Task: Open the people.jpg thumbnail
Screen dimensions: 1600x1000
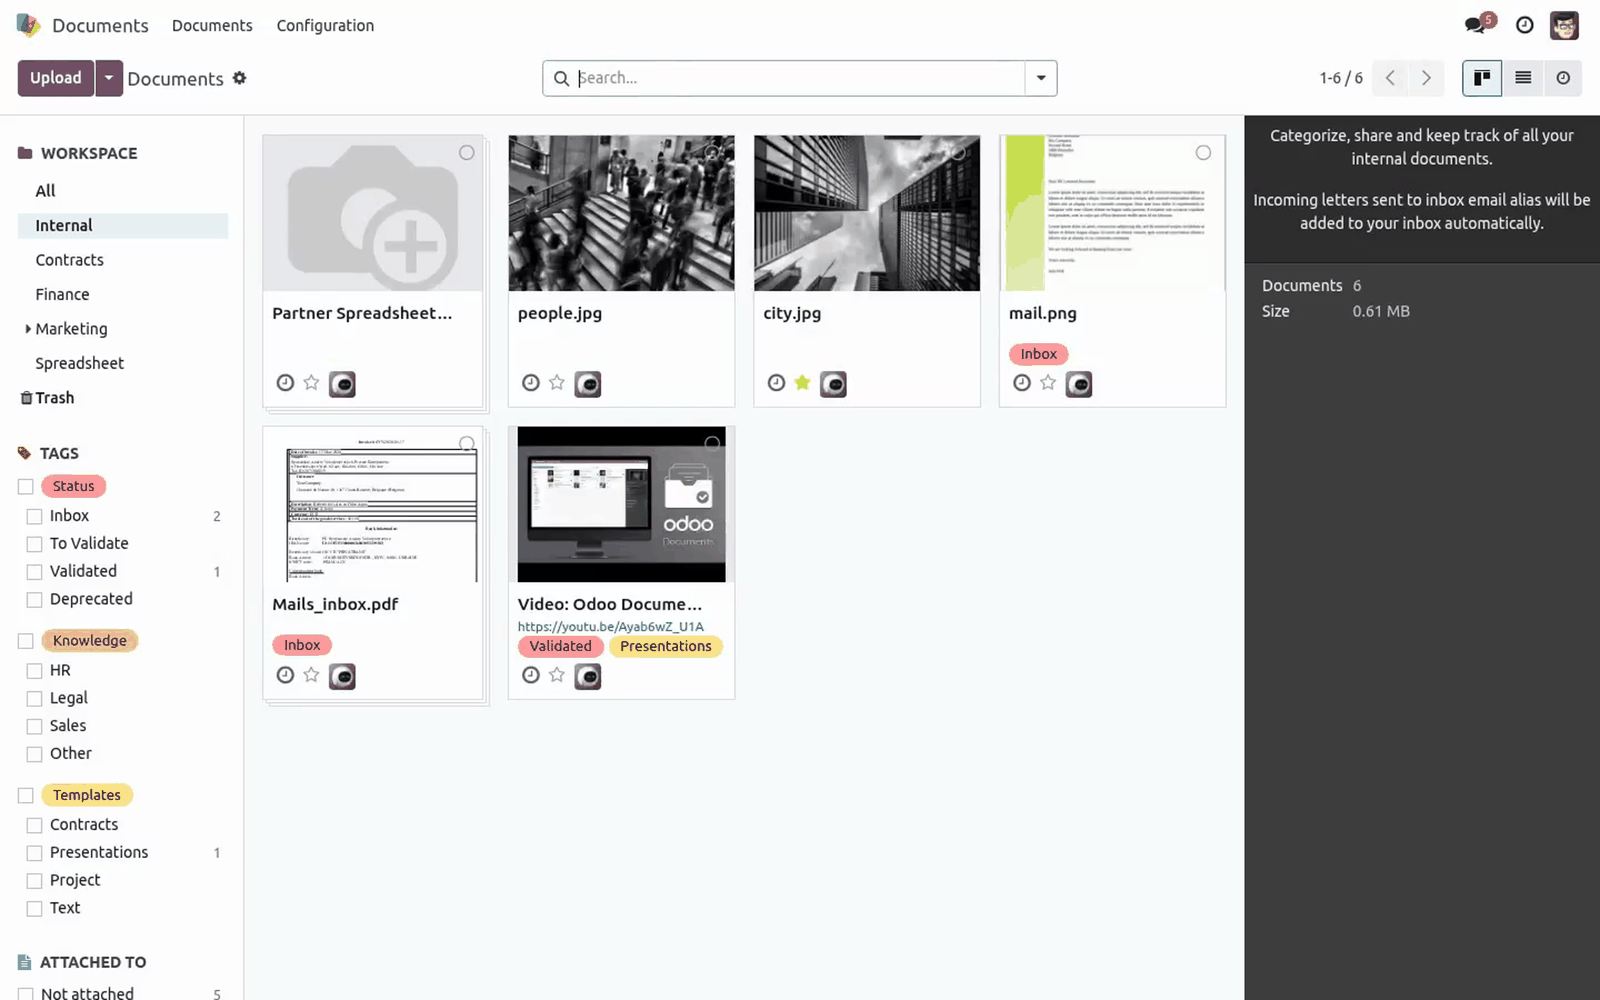Action: tap(621, 213)
